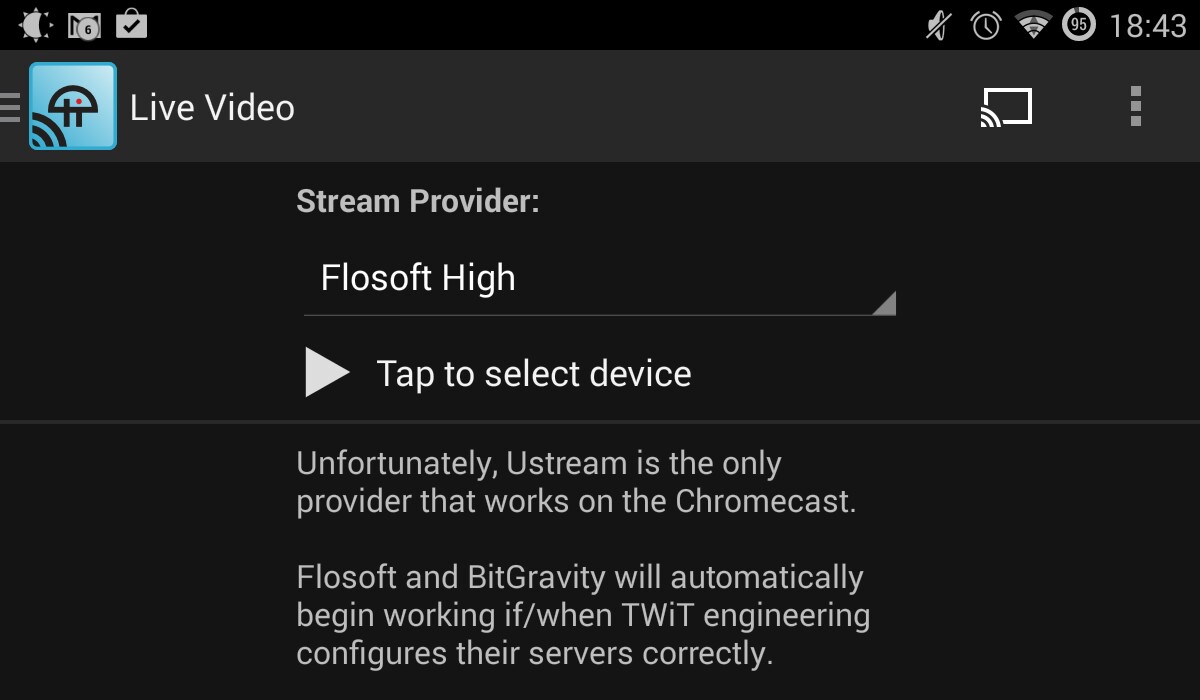Tap the shopping bag checkmark notification icon
The image size is (1200, 700).
(x=132, y=23)
